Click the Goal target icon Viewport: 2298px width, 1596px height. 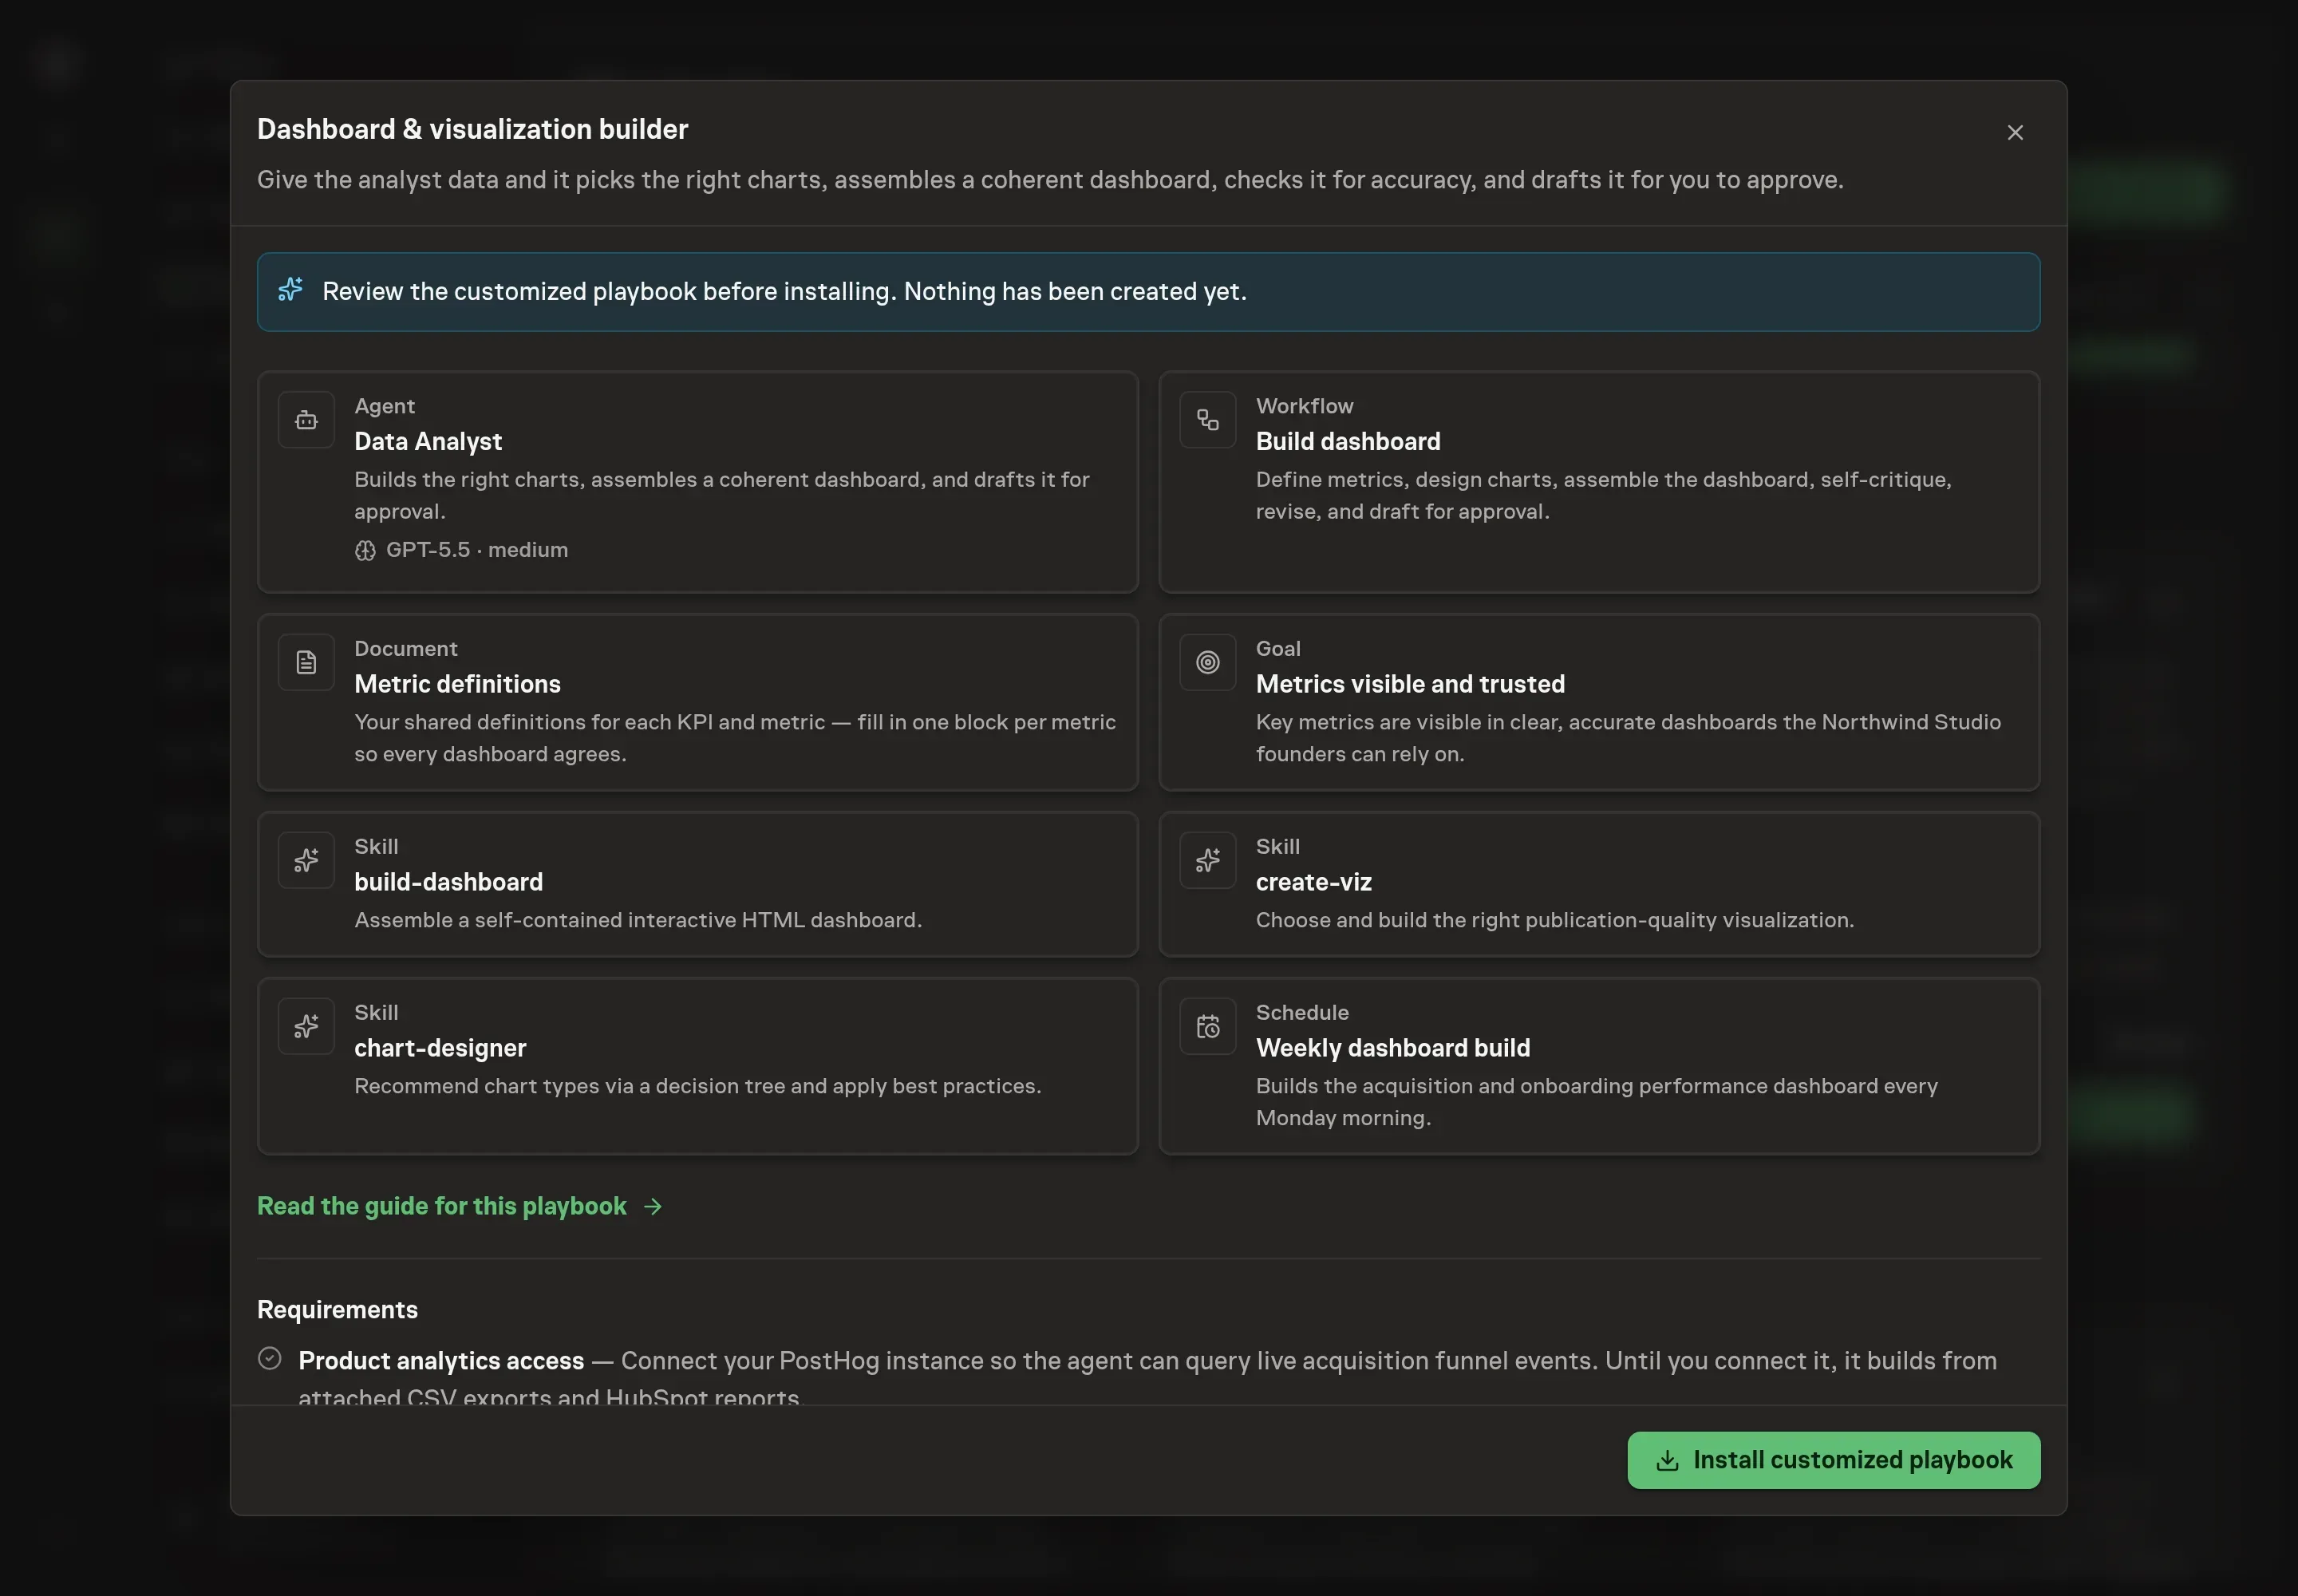click(x=1207, y=662)
